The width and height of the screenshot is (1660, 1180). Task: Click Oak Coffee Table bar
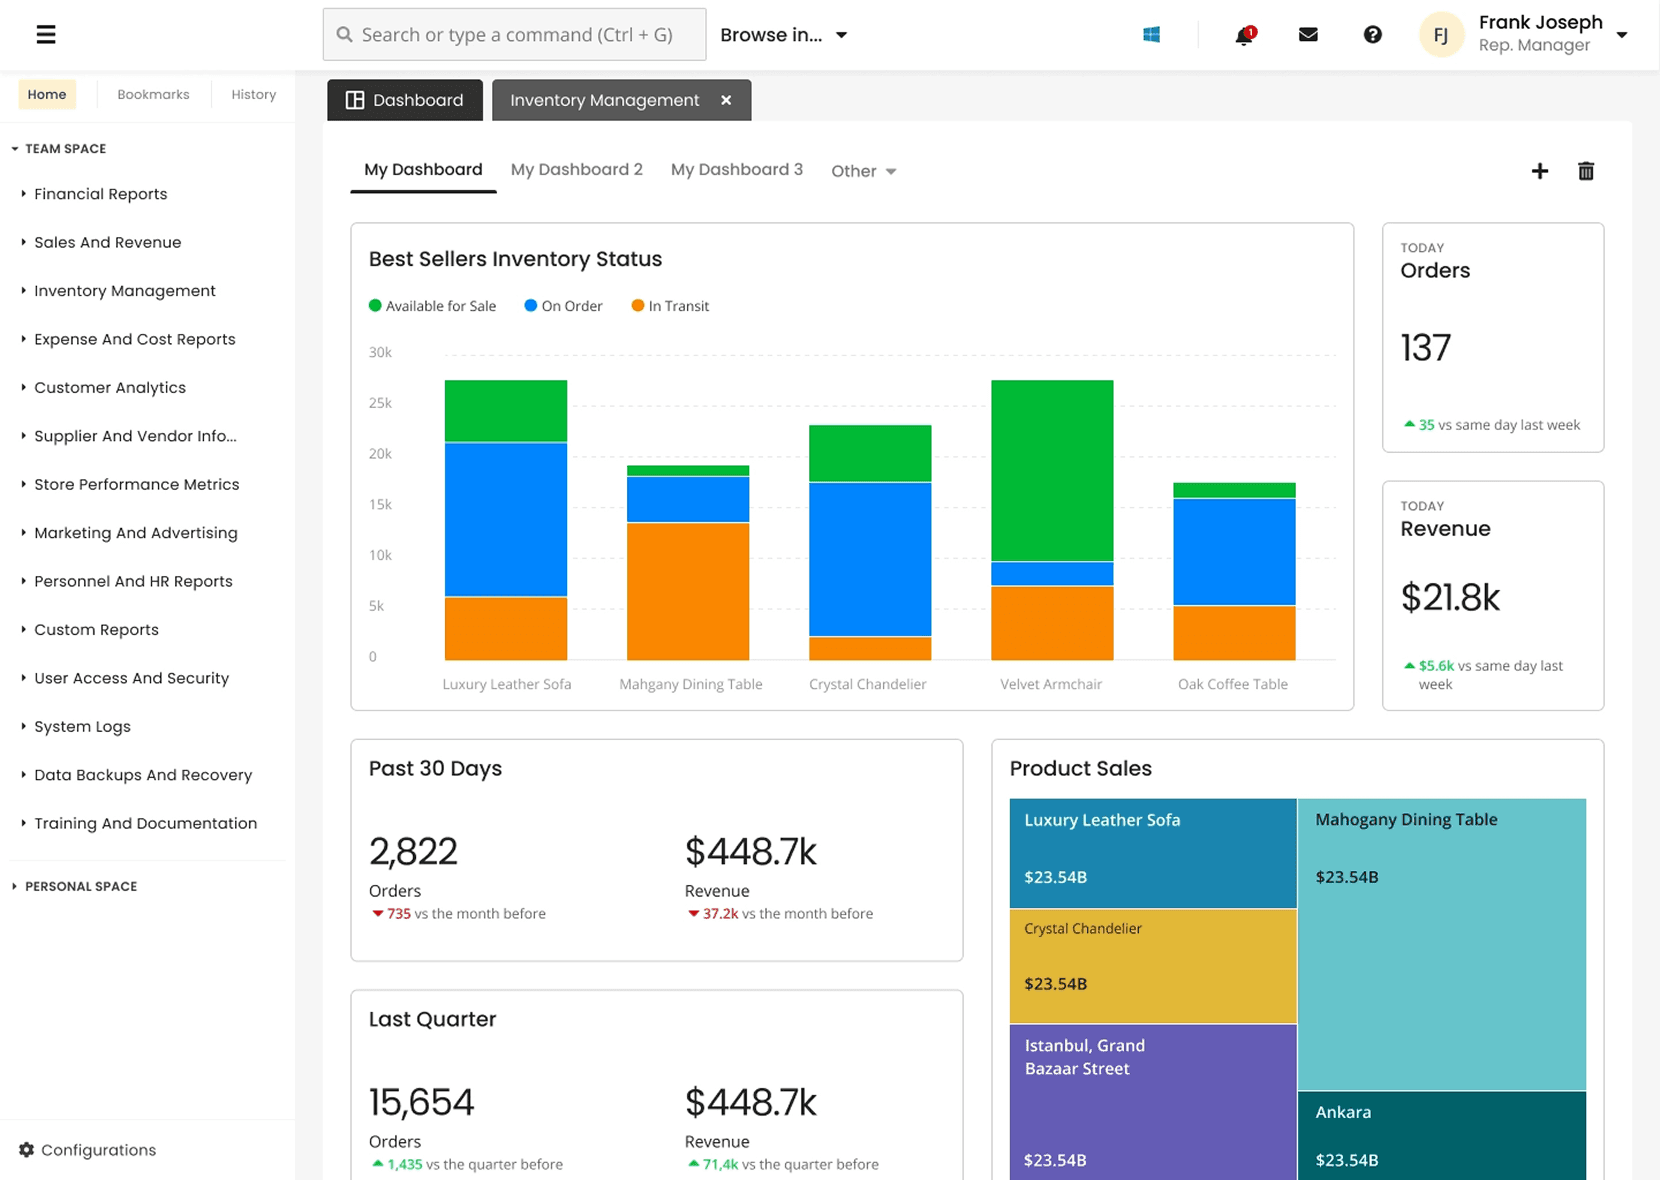[x=1234, y=571]
